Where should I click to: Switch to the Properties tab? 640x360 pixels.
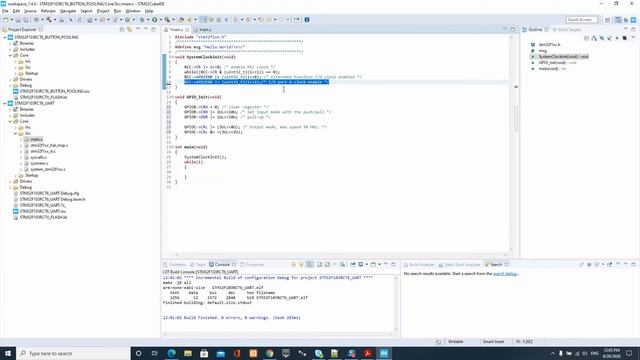click(x=252, y=264)
